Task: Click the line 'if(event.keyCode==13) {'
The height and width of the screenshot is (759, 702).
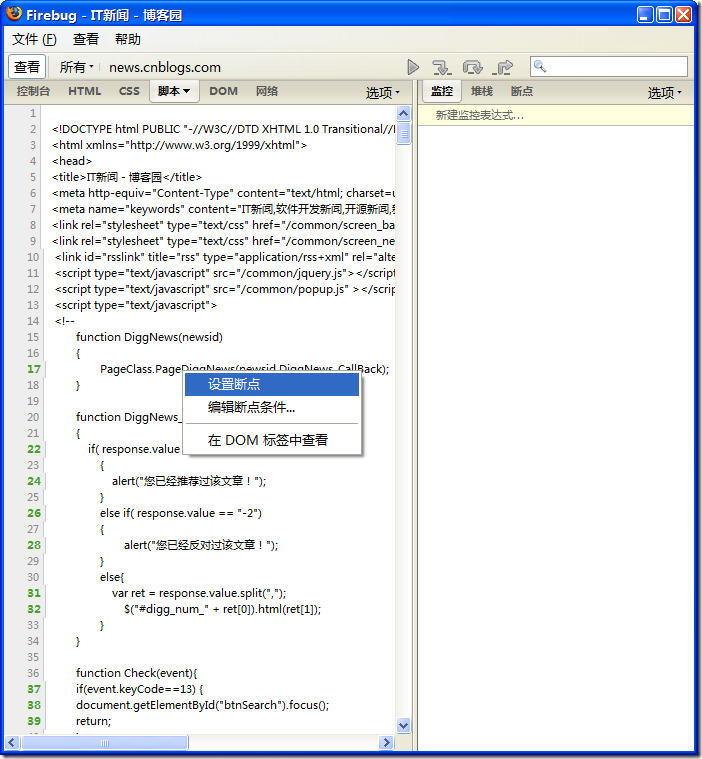Action: [x=140, y=689]
